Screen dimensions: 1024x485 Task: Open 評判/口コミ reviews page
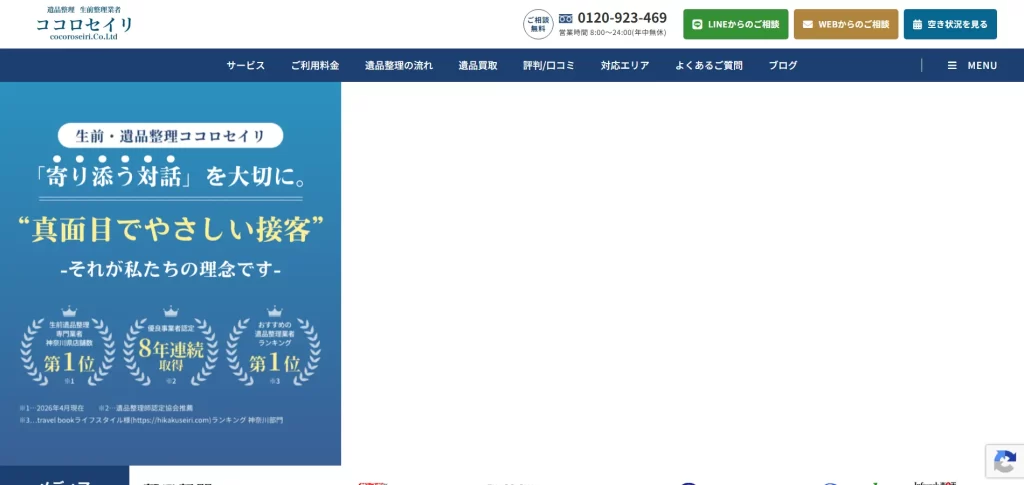[x=549, y=65]
